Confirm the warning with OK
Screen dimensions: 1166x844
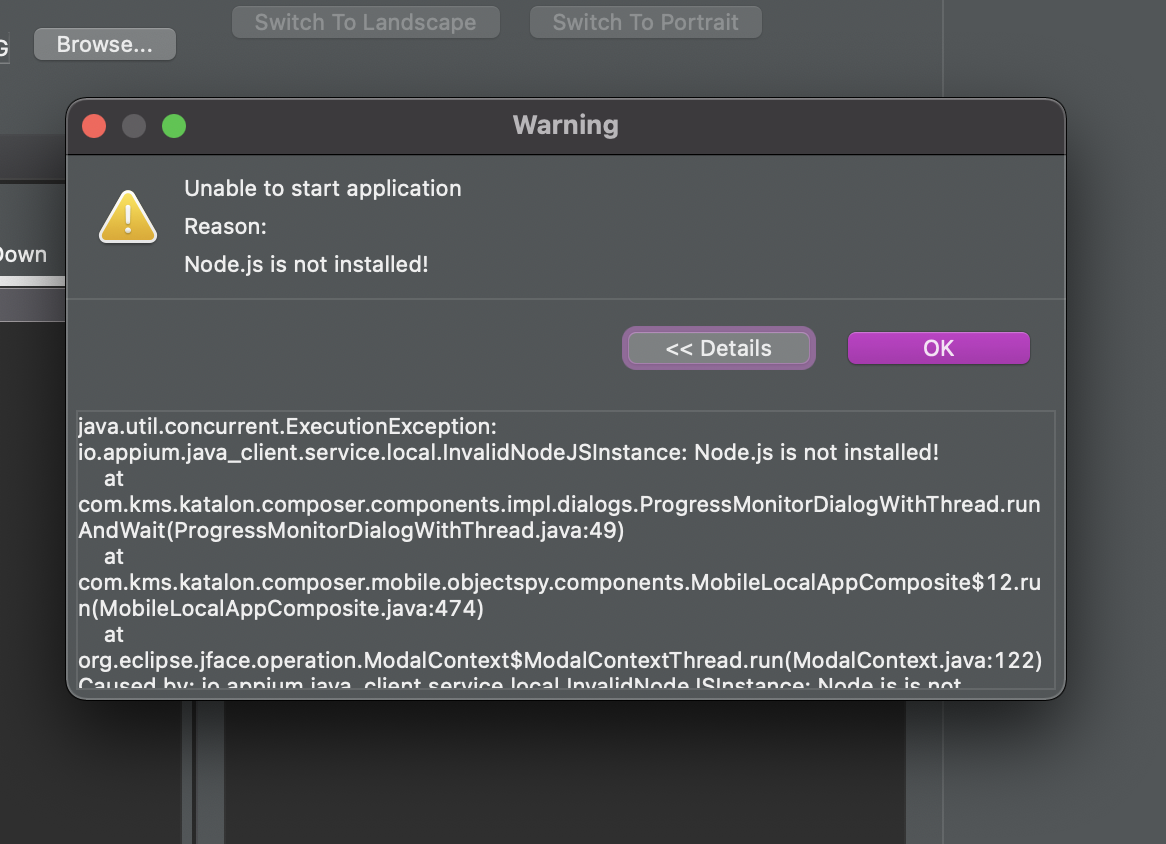click(938, 348)
